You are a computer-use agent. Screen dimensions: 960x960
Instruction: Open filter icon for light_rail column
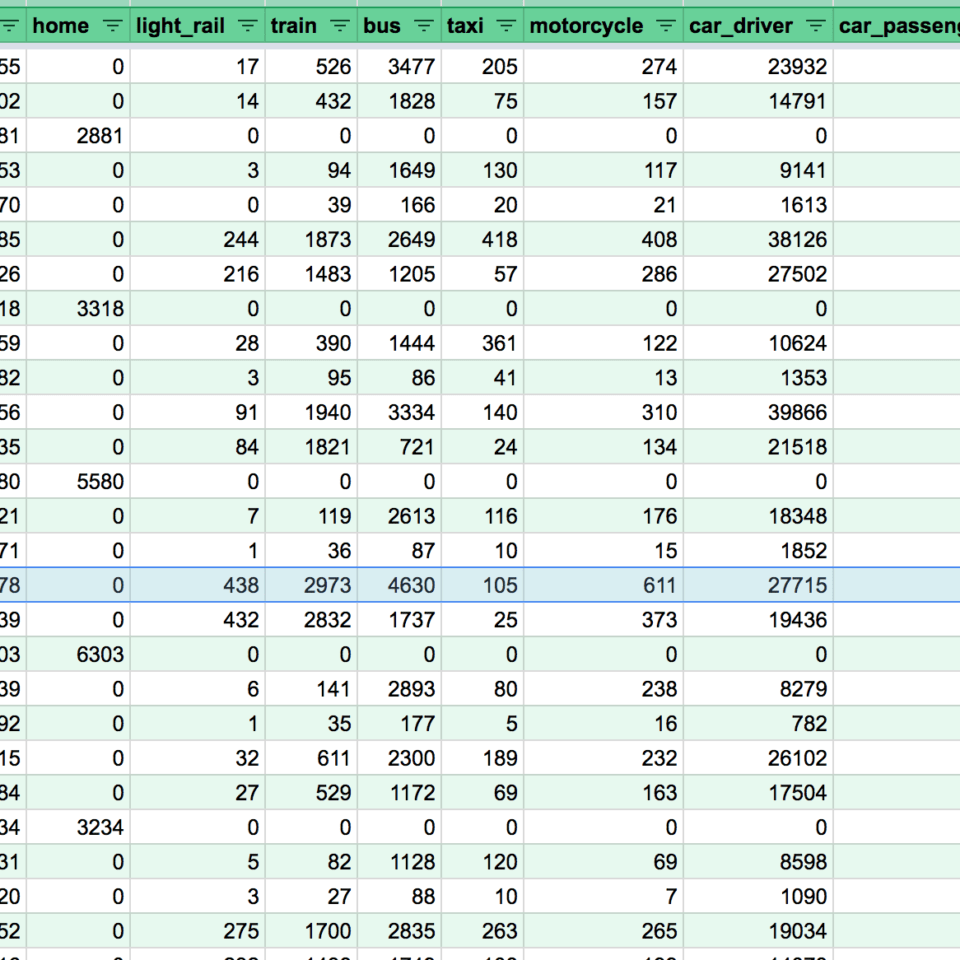coord(248,26)
